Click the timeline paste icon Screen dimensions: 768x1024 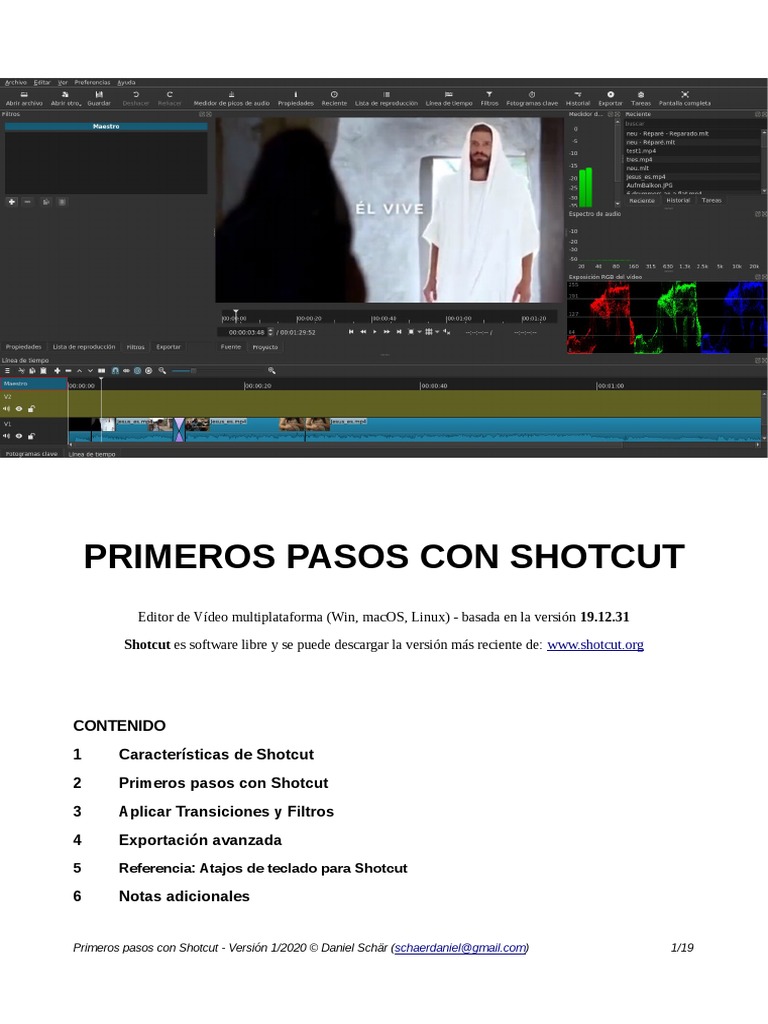[43, 371]
